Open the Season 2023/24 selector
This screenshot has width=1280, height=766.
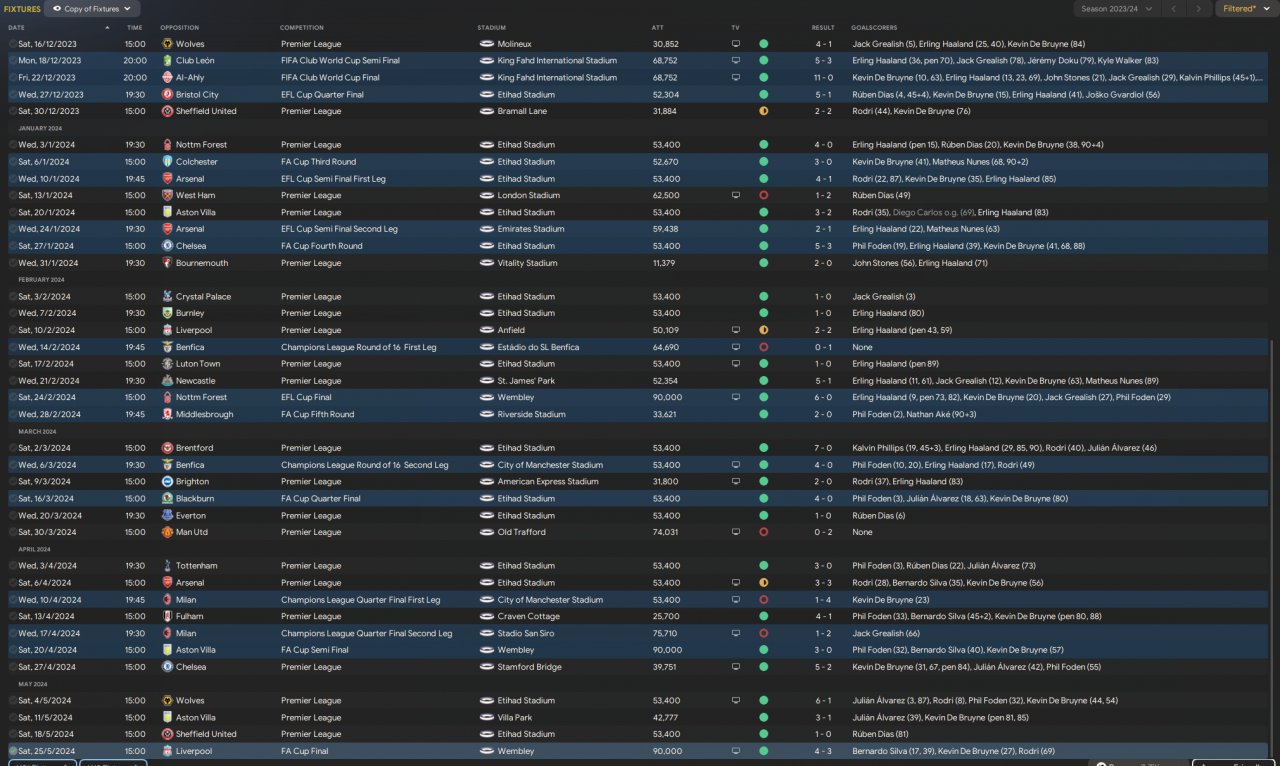click(x=1115, y=9)
